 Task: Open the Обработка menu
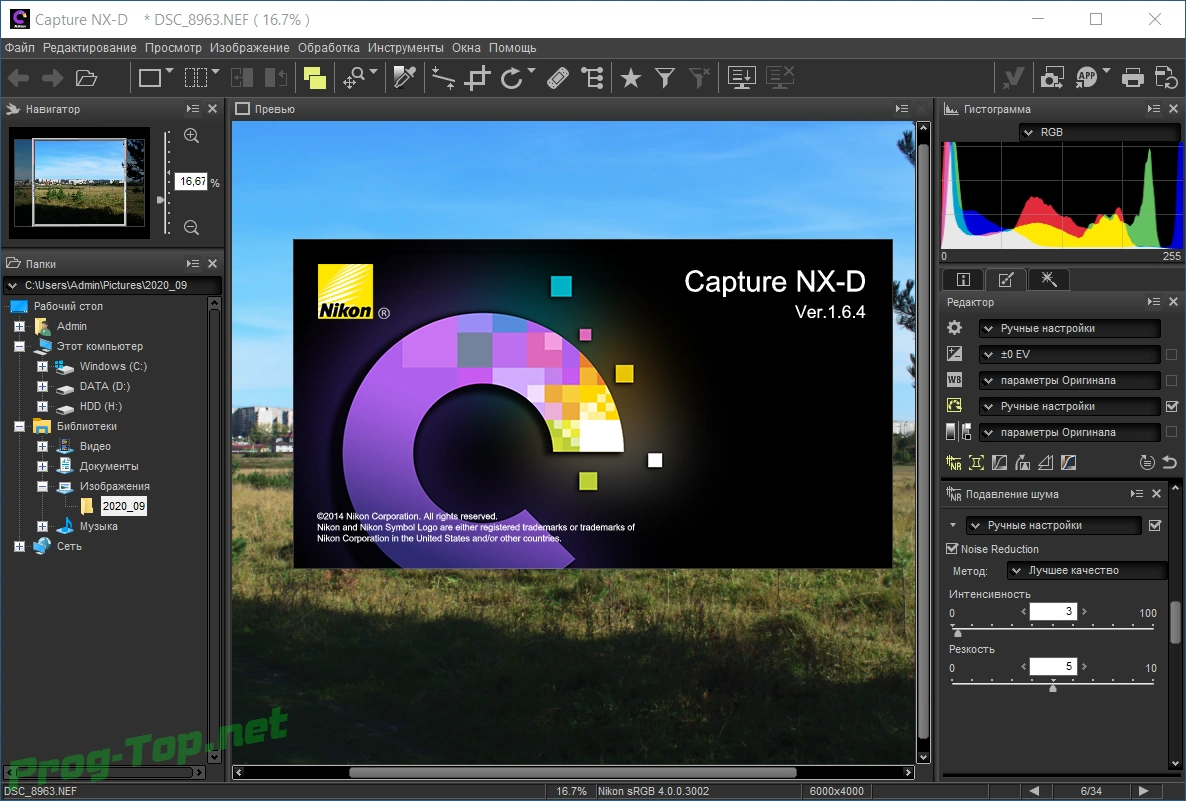328,48
